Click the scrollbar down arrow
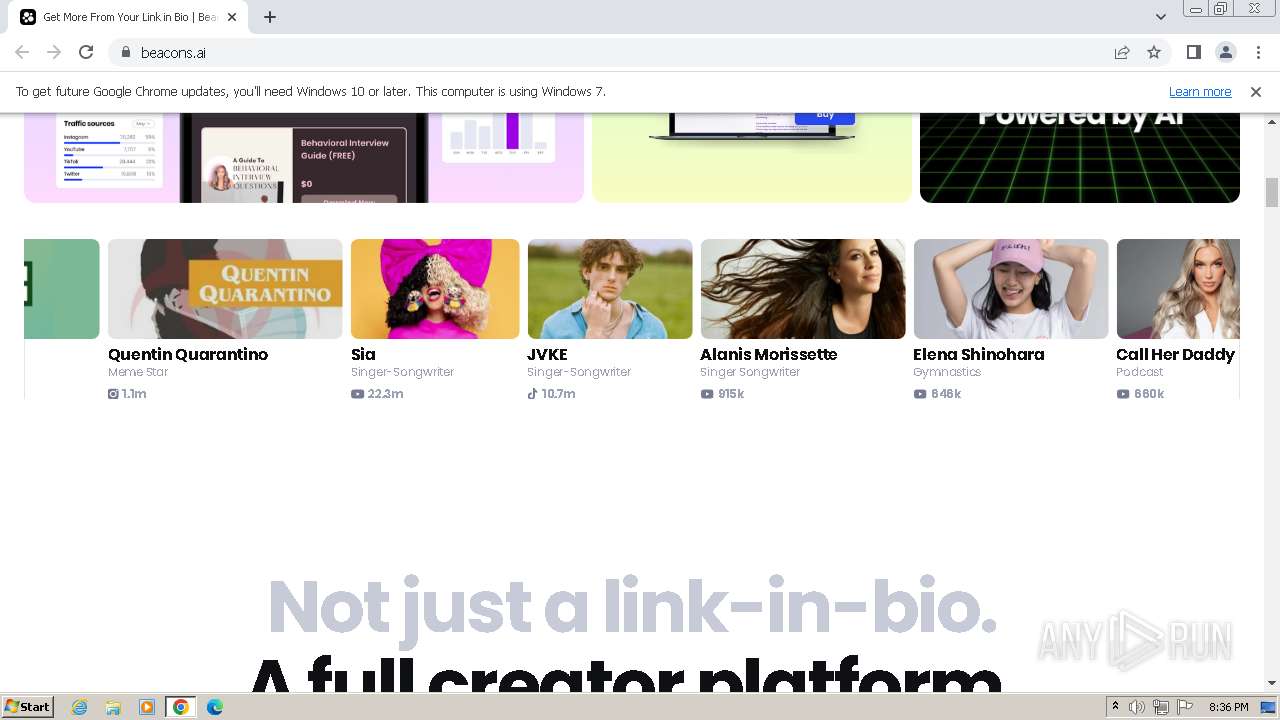1280x720 pixels. pos(1272,684)
